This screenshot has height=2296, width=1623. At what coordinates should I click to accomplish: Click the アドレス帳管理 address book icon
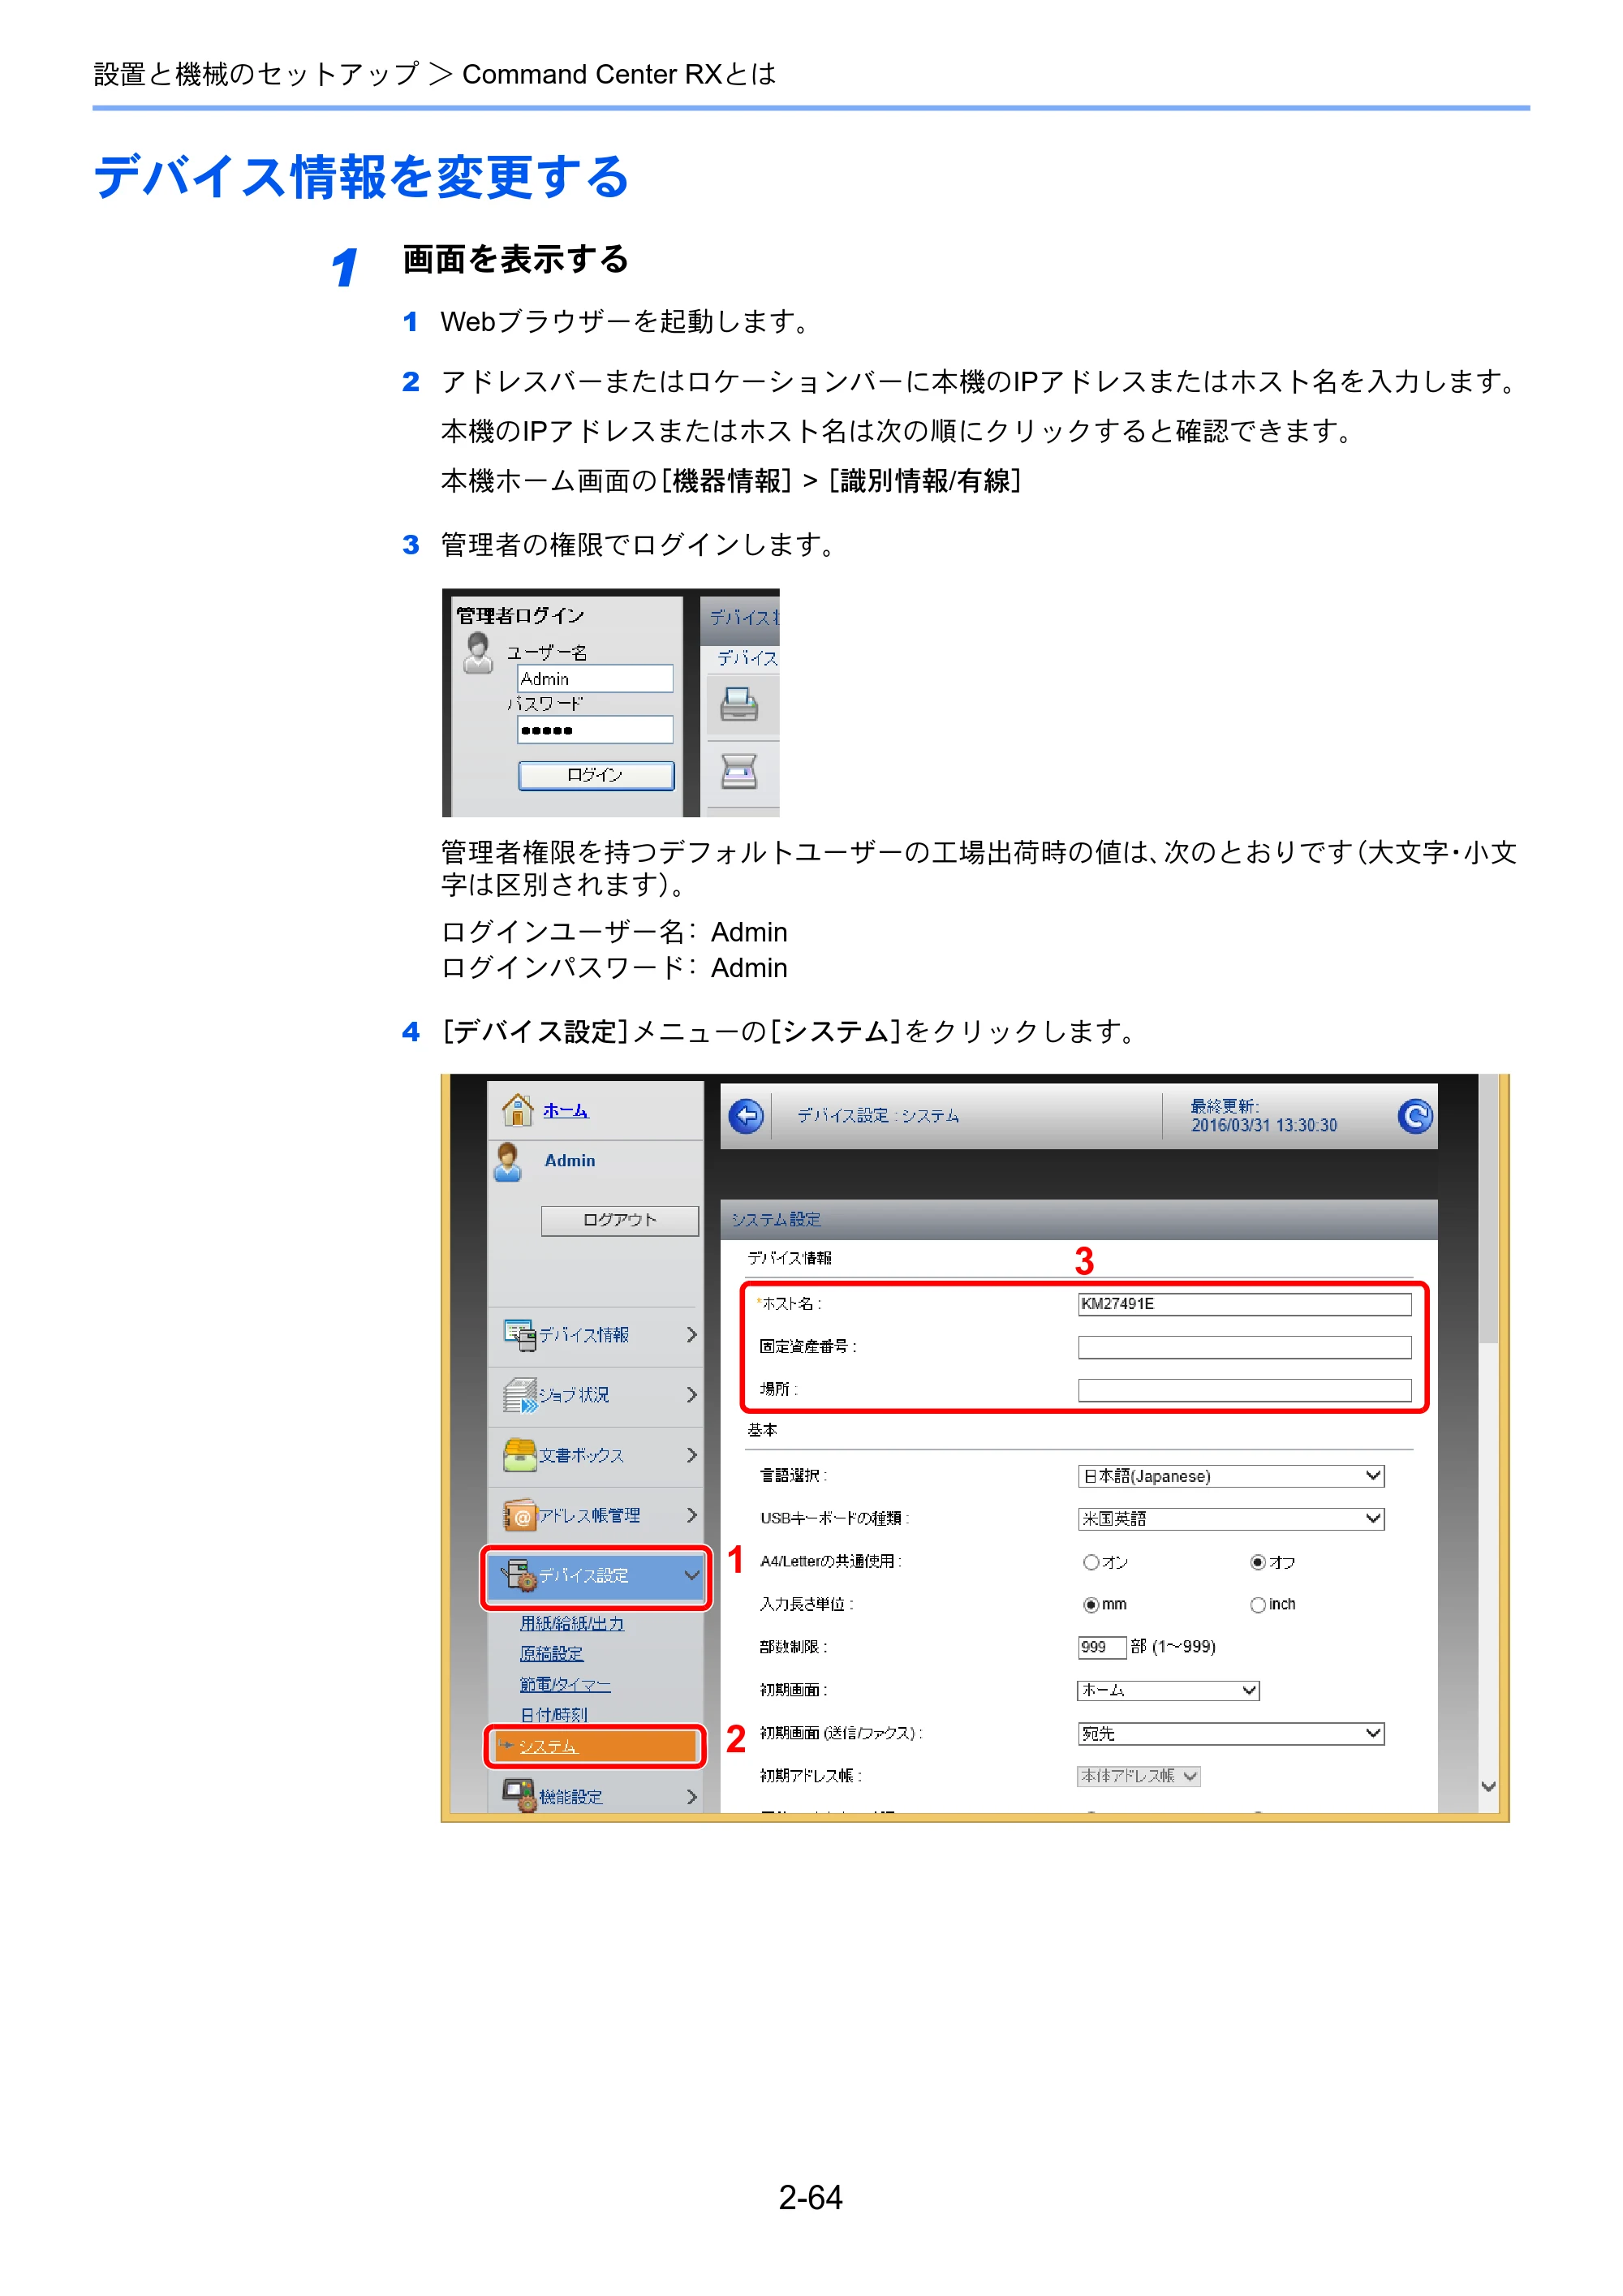point(519,1515)
